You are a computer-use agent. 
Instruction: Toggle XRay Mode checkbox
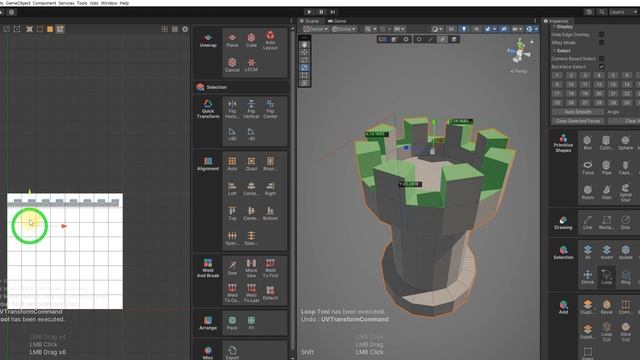[x=602, y=42]
